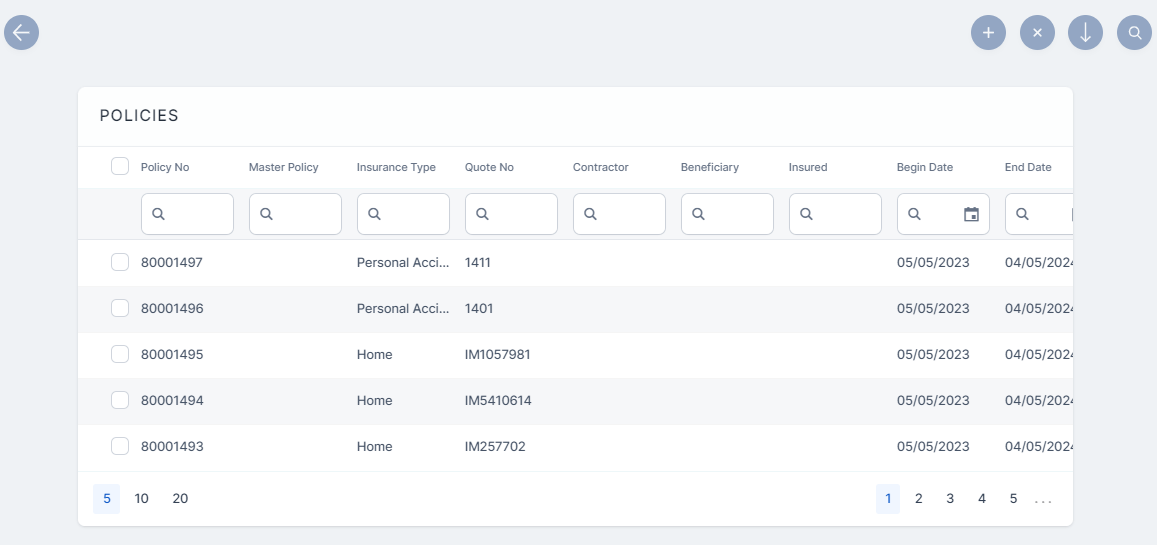Screen dimensions: 1157x545
Task: Select the checkbox for policy 80001494
Action: [x=120, y=400]
